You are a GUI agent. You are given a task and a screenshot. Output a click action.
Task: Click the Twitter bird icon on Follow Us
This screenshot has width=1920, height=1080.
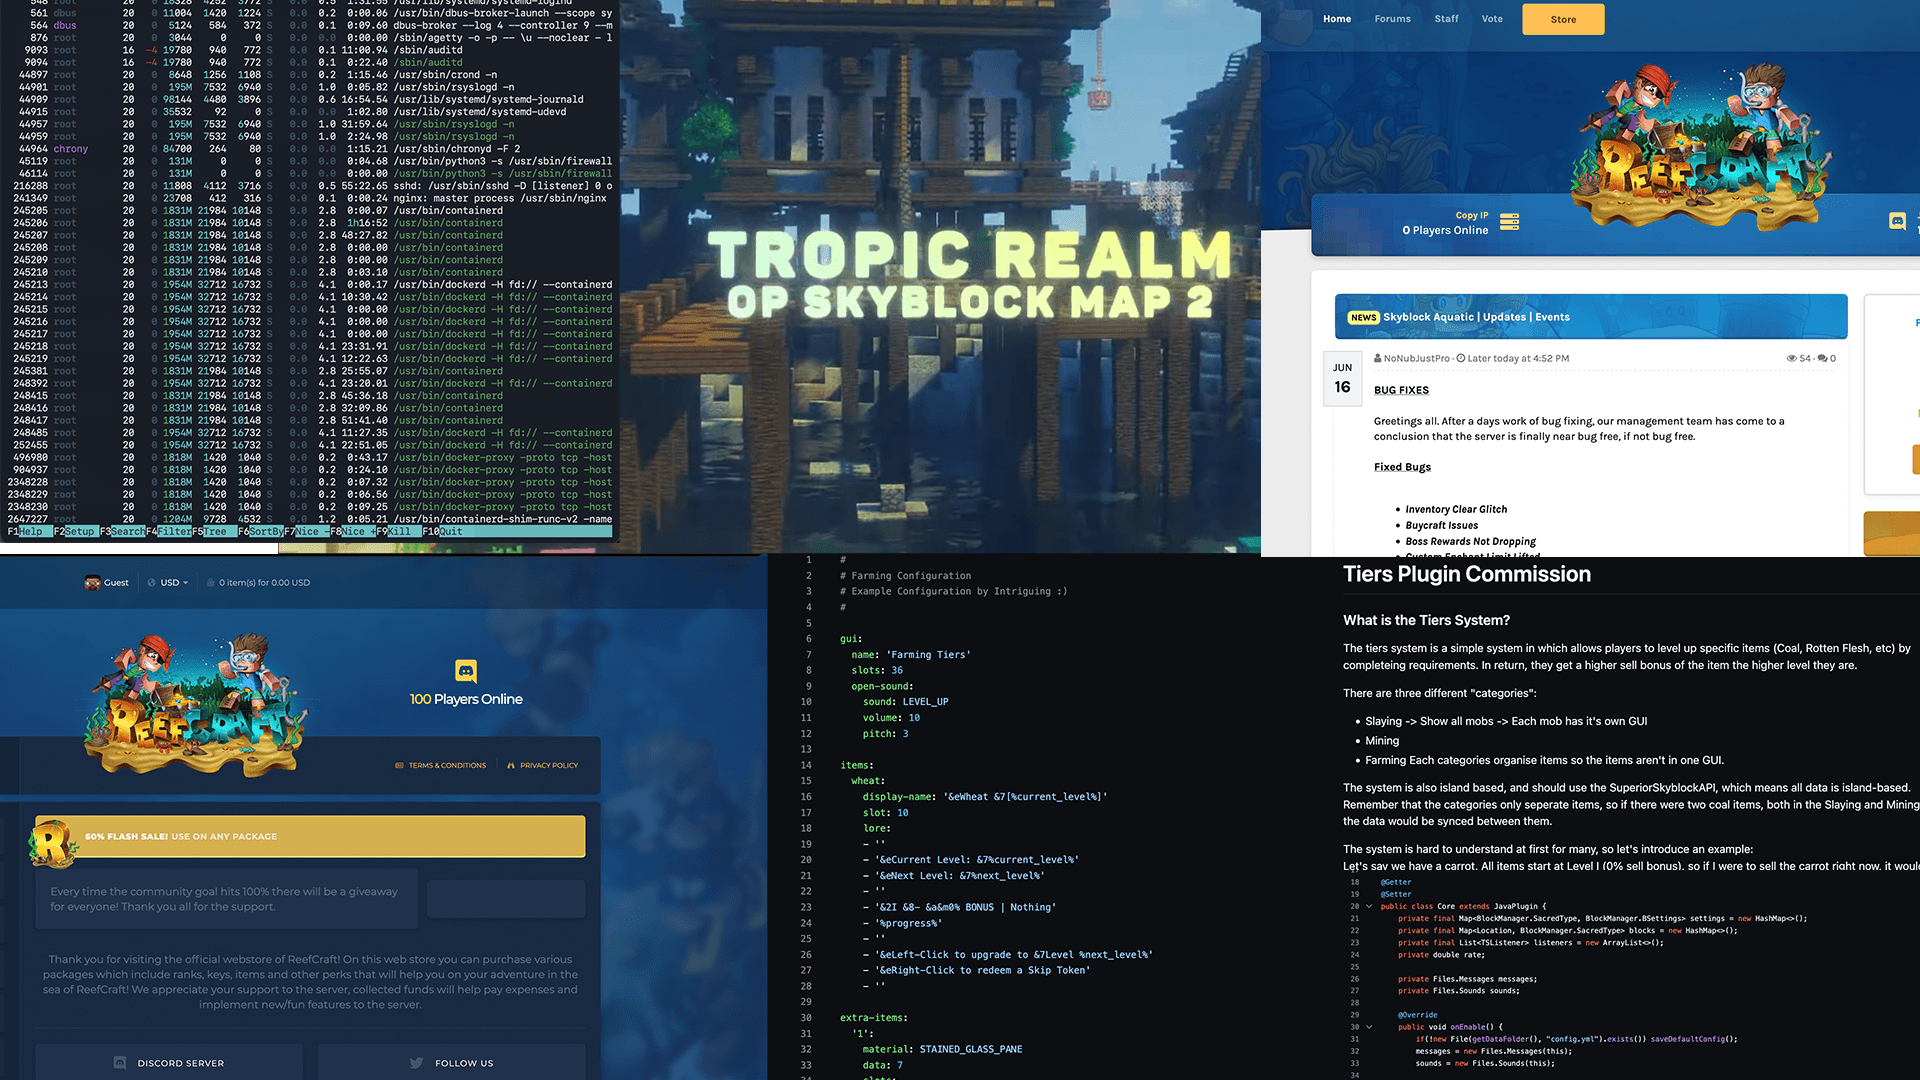pyautogui.click(x=416, y=1063)
